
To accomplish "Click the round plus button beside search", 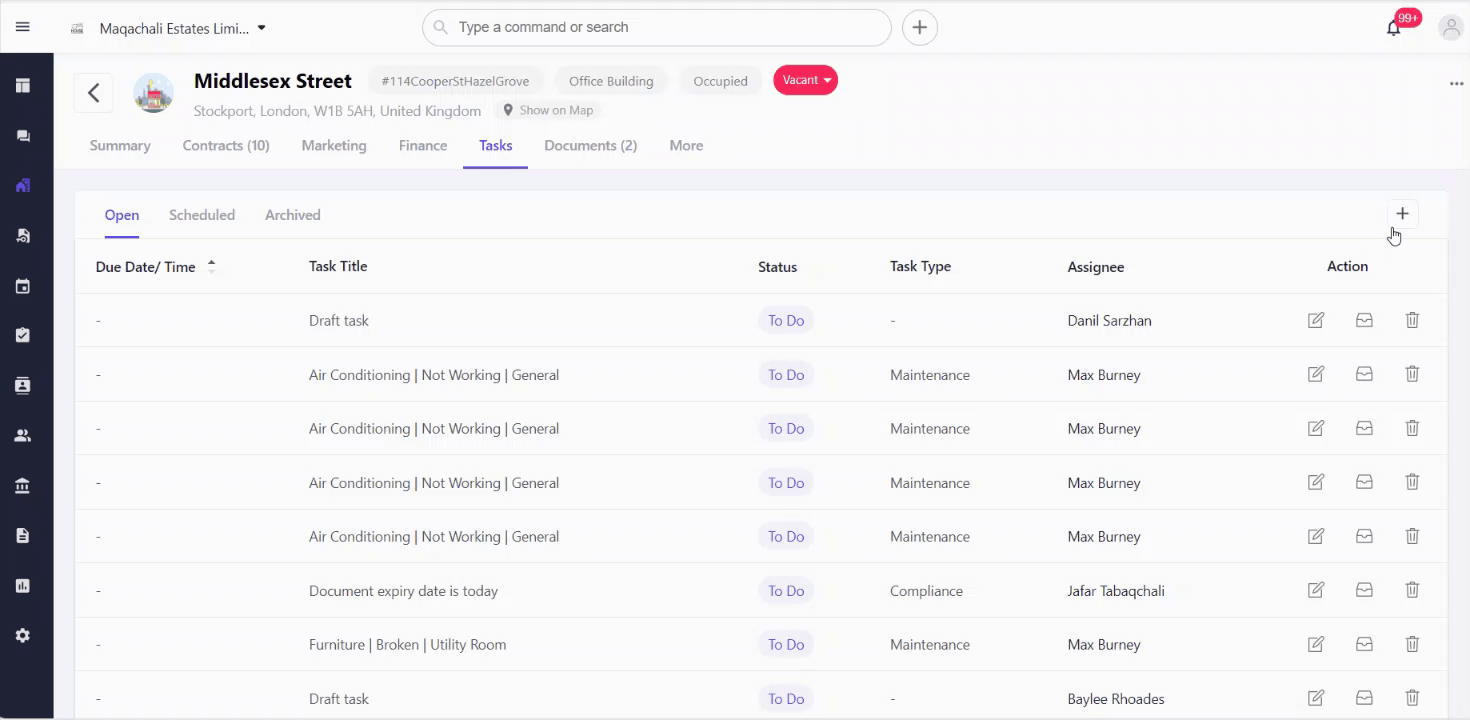I will tap(920, 27).
